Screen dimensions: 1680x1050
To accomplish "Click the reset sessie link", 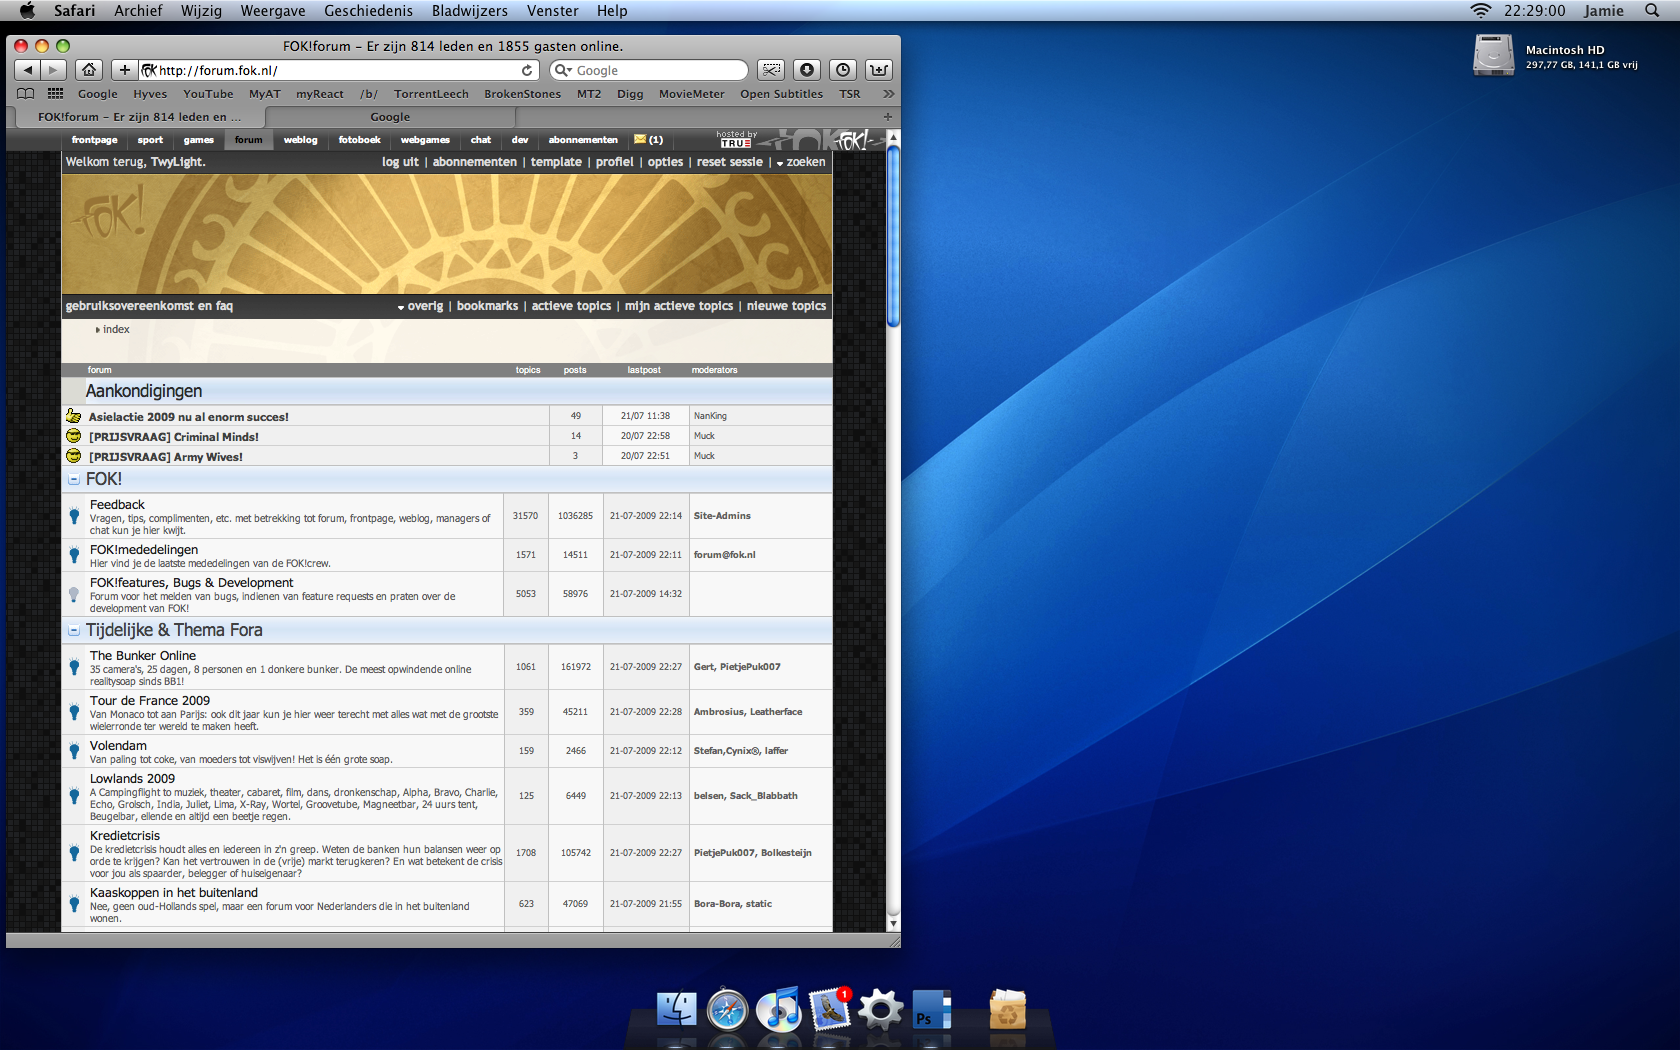I will point(729,162).
